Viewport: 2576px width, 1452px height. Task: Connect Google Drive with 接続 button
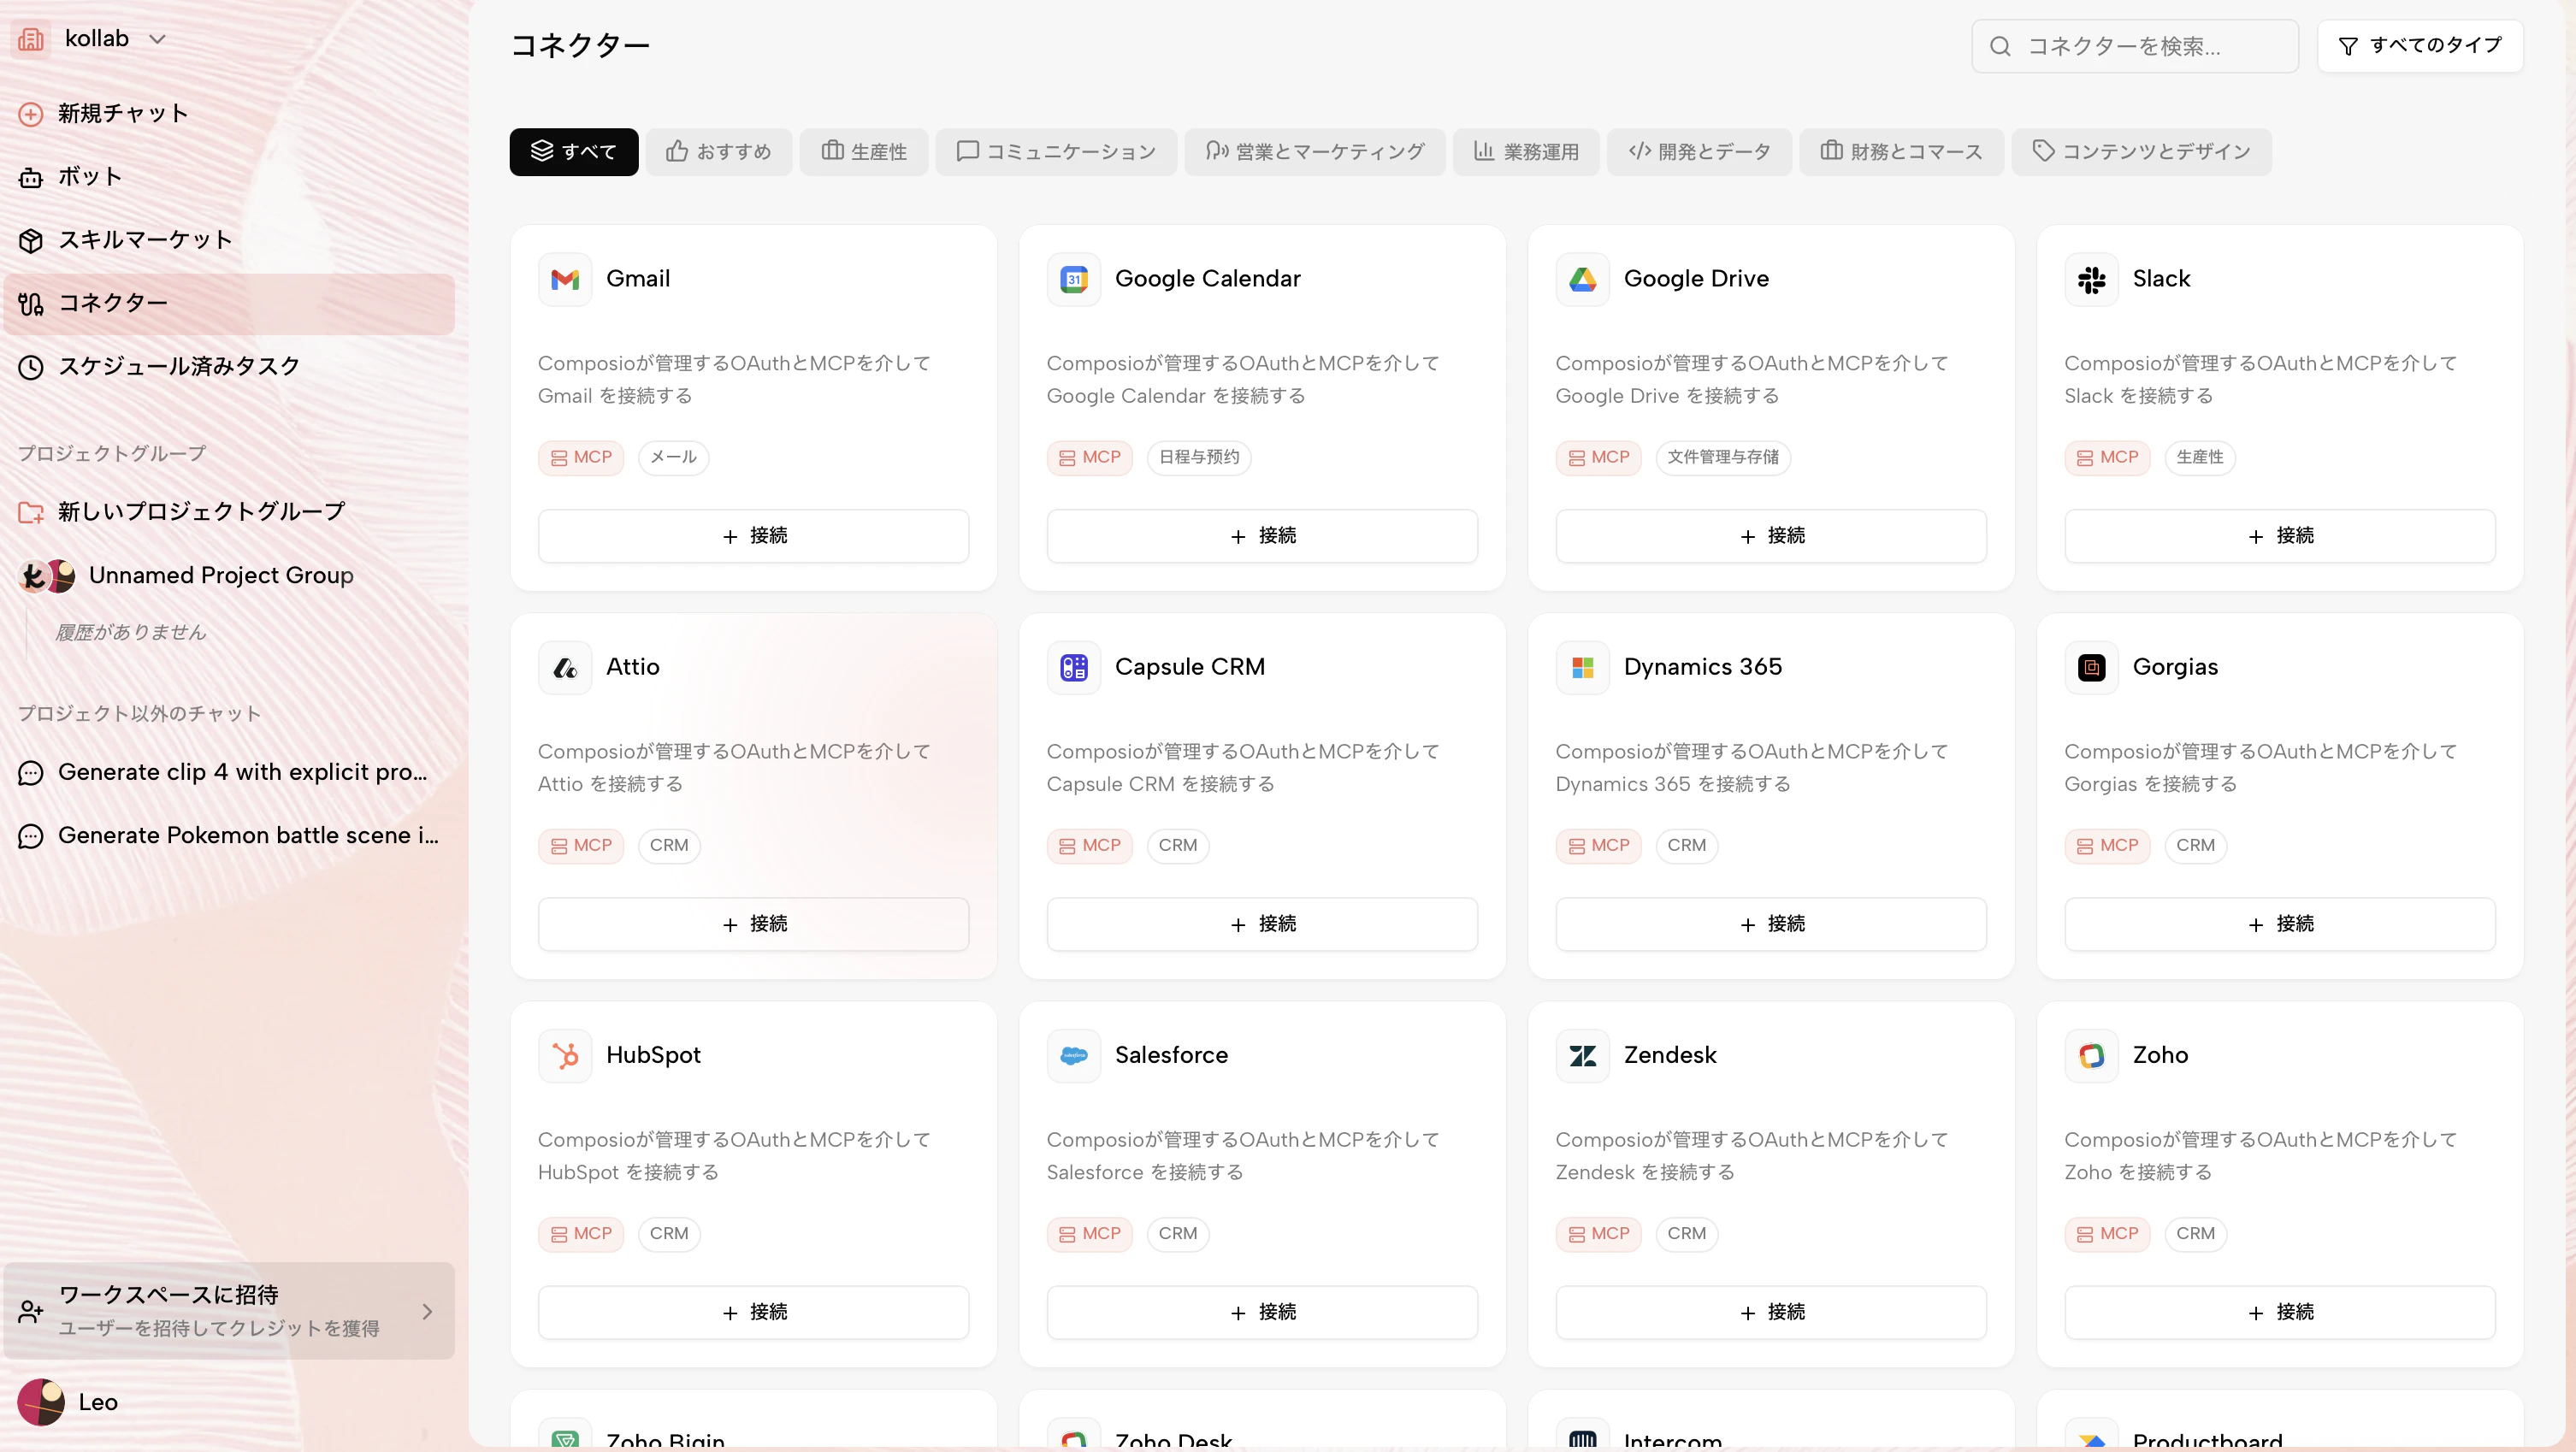click(1771, 536)
